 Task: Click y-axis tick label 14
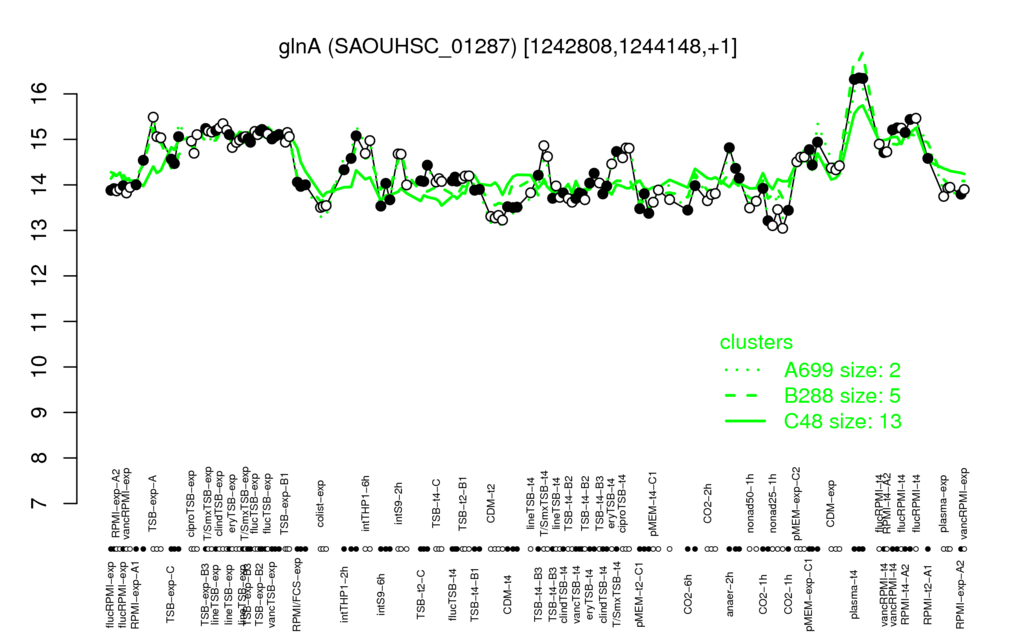point(39,185)
